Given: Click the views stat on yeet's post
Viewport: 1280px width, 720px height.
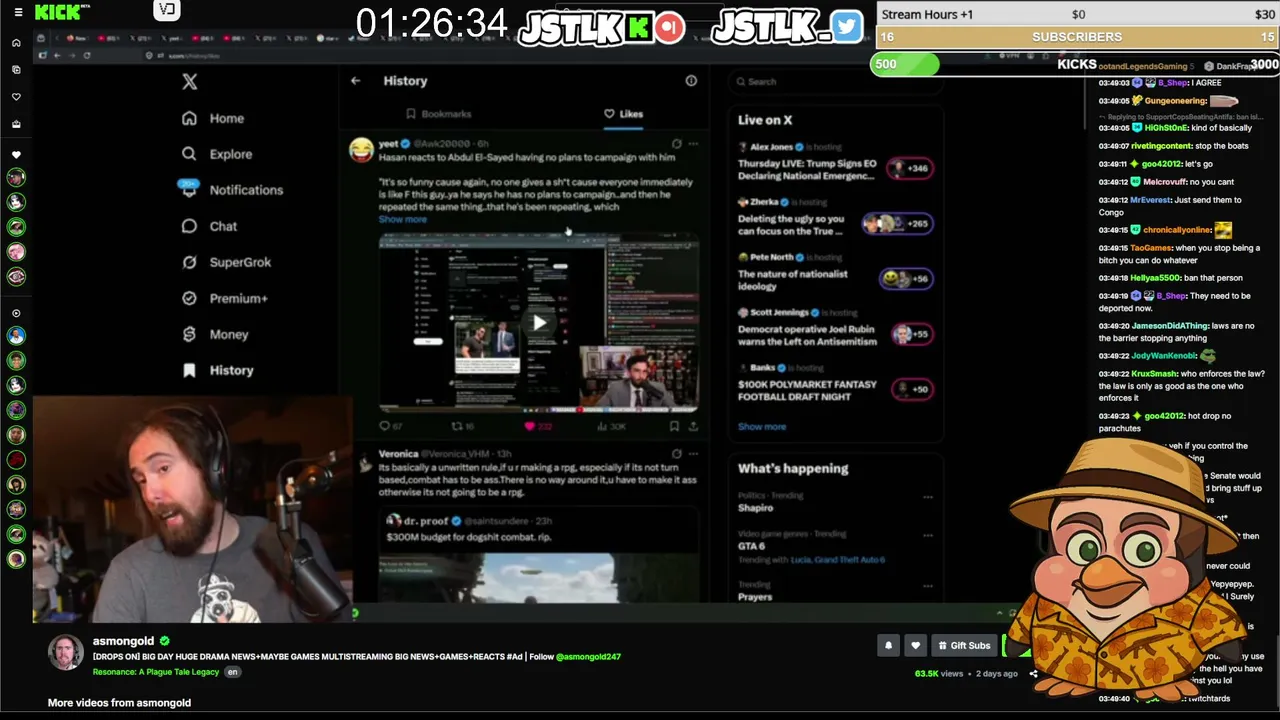Looking at the screenshot, I should click(613, 426).
